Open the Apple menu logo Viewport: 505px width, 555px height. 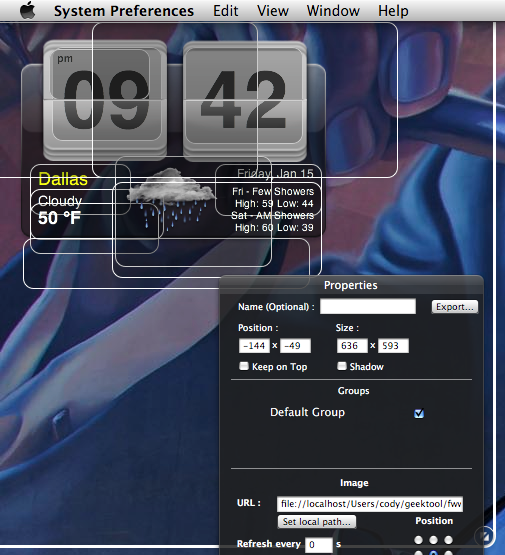coord(27,10)
